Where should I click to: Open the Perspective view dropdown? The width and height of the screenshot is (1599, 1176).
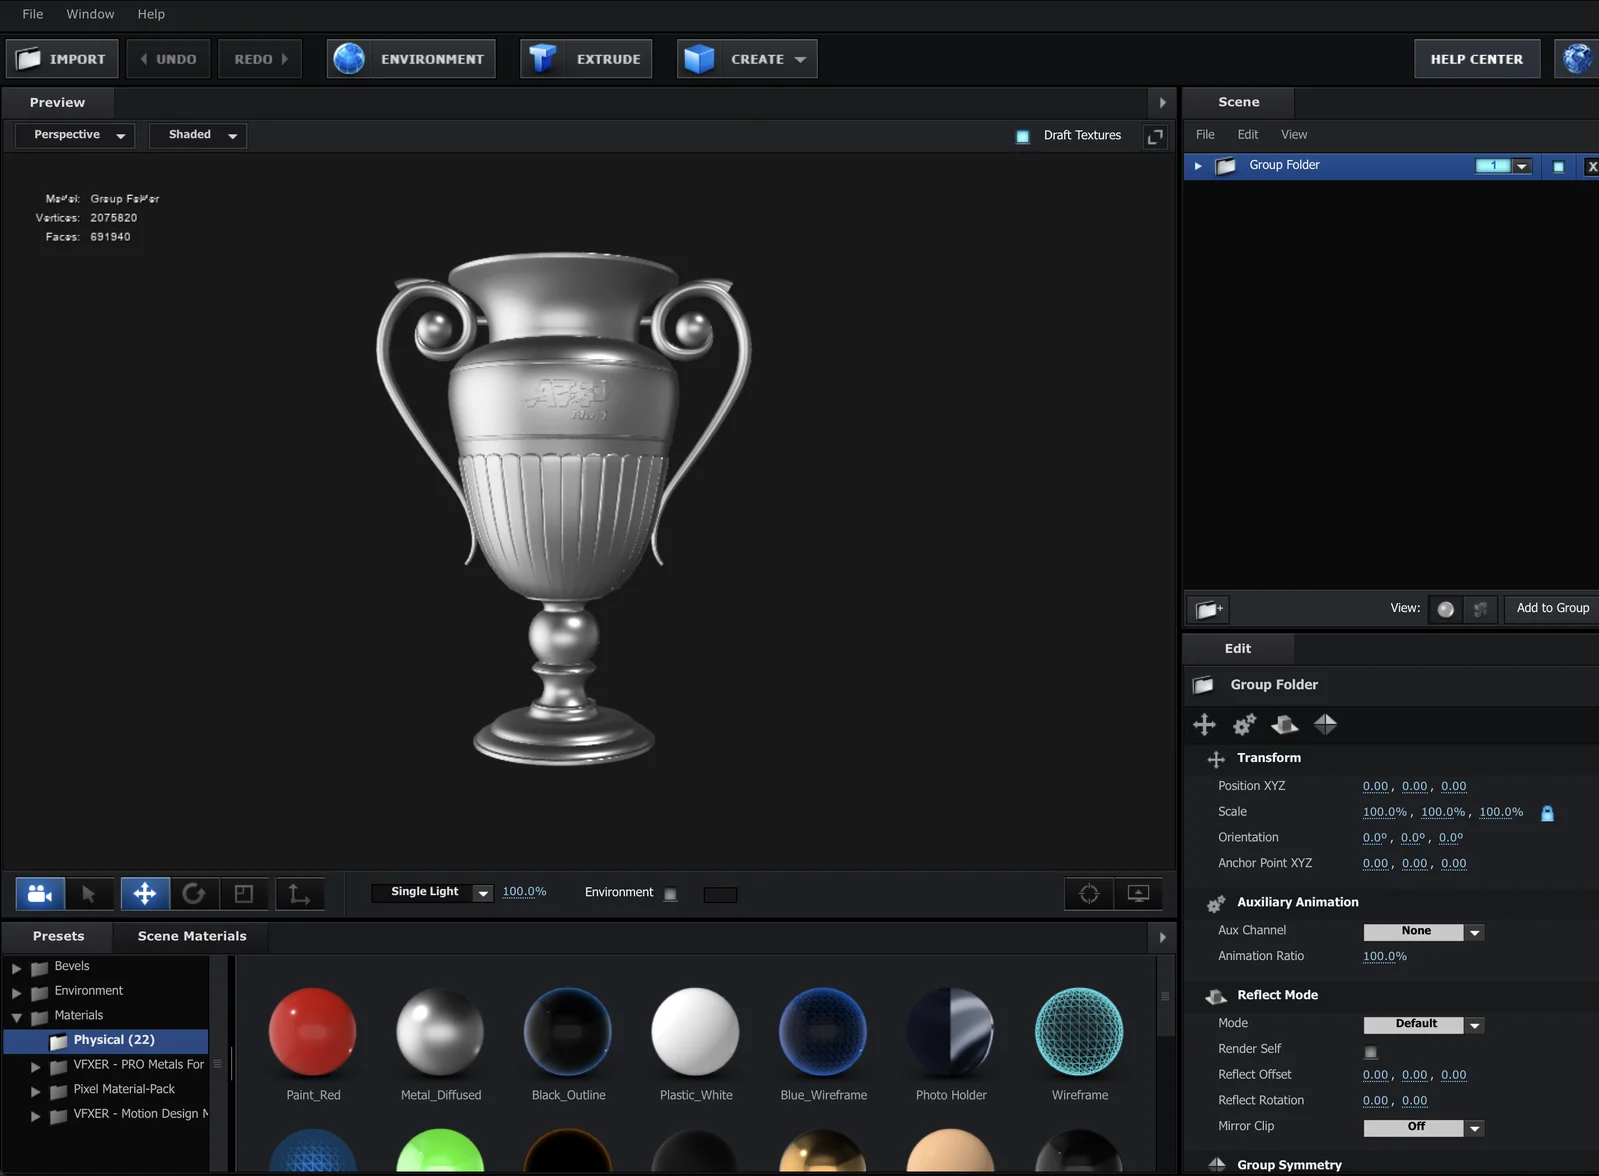pyautogui.click(x=75, y=135)
